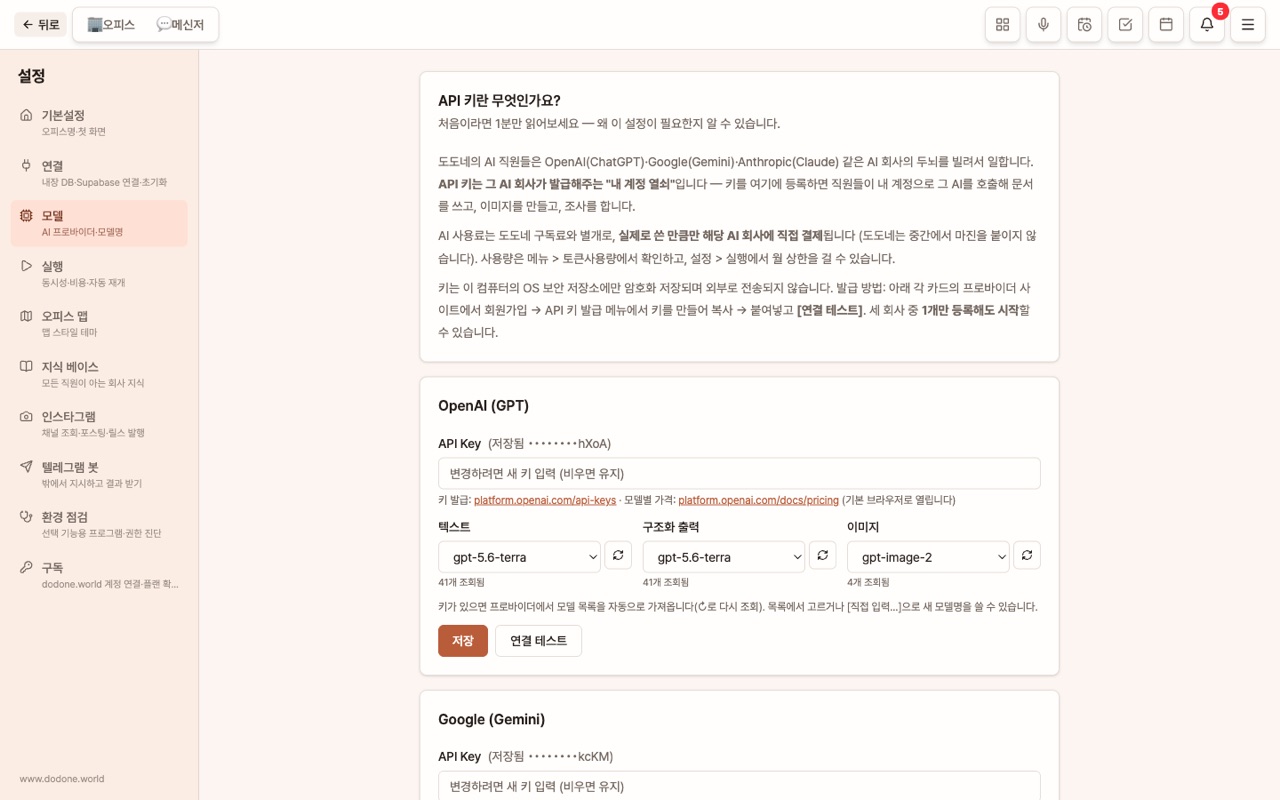This screenshot has width=1280, height=800.
Task: Open 오피스 맵 settings section
Action: 99,323
